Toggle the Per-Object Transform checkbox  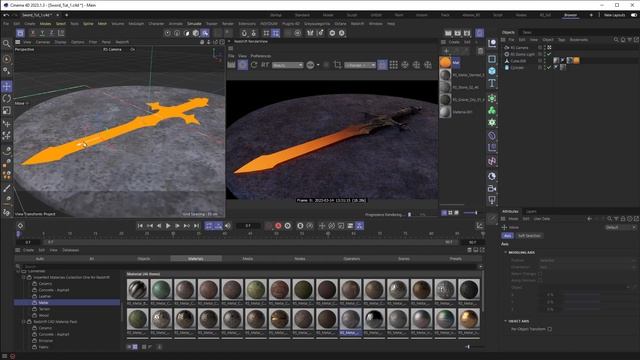pyautogui.click(x=550, y=329)
